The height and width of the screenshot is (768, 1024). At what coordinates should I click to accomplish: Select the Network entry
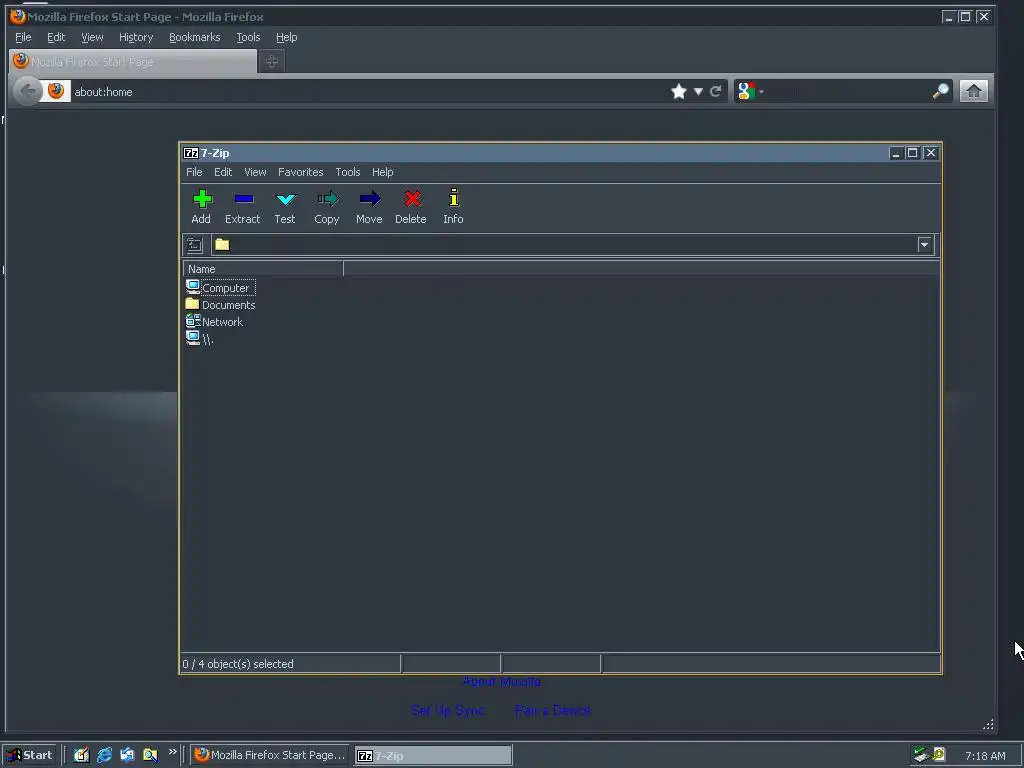tap(215, 321)
